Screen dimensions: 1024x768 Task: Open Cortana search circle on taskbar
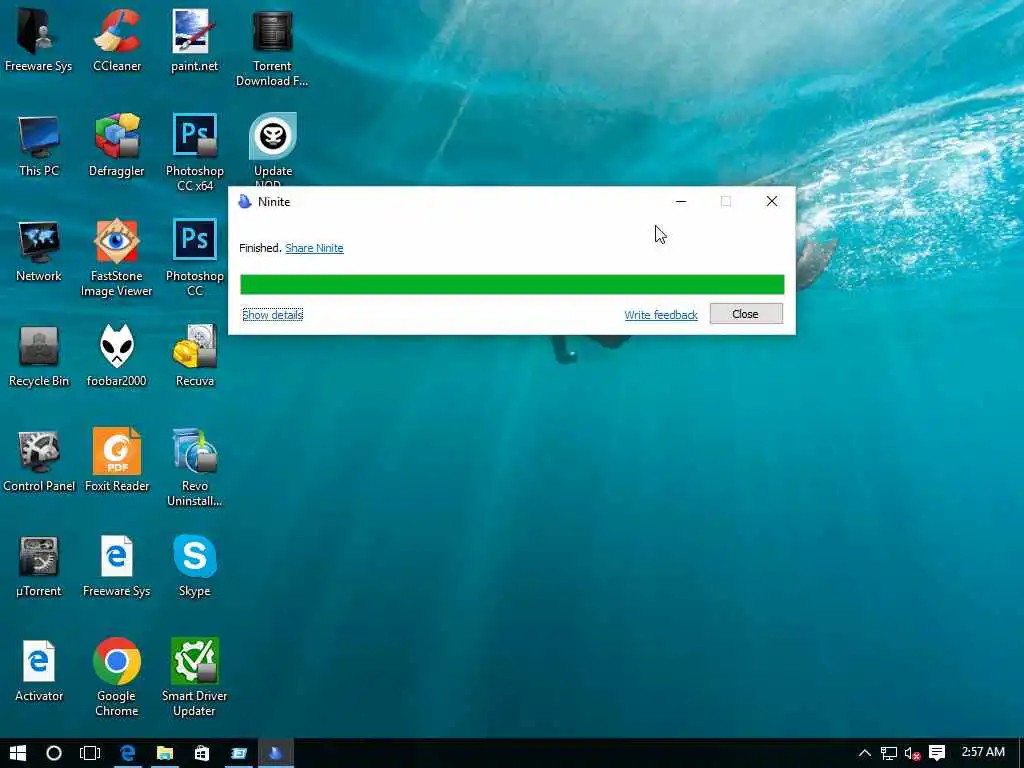[54, 753]
